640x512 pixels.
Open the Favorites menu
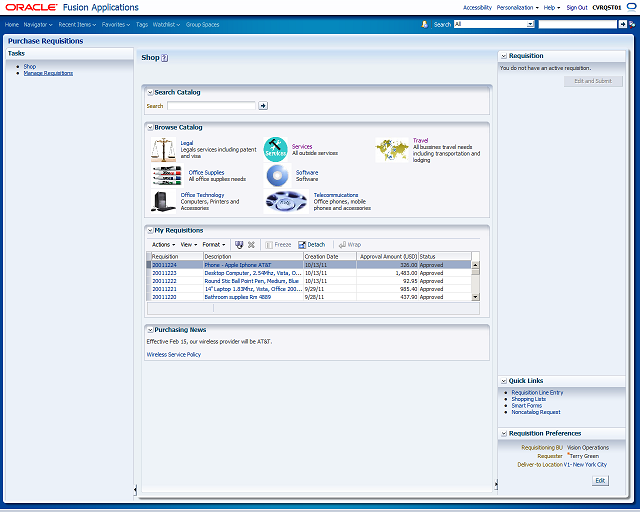[116, 24]
